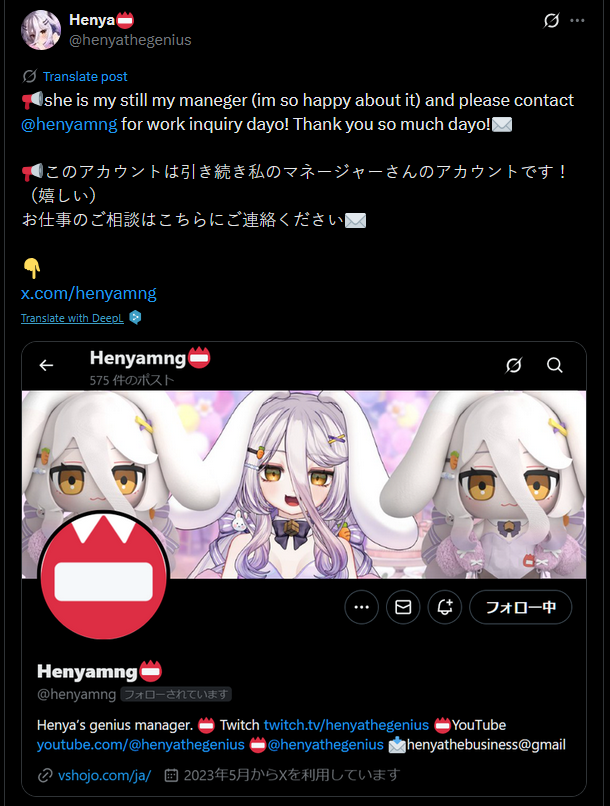Click the search magnifier icon in profile header

click(554, 365)
